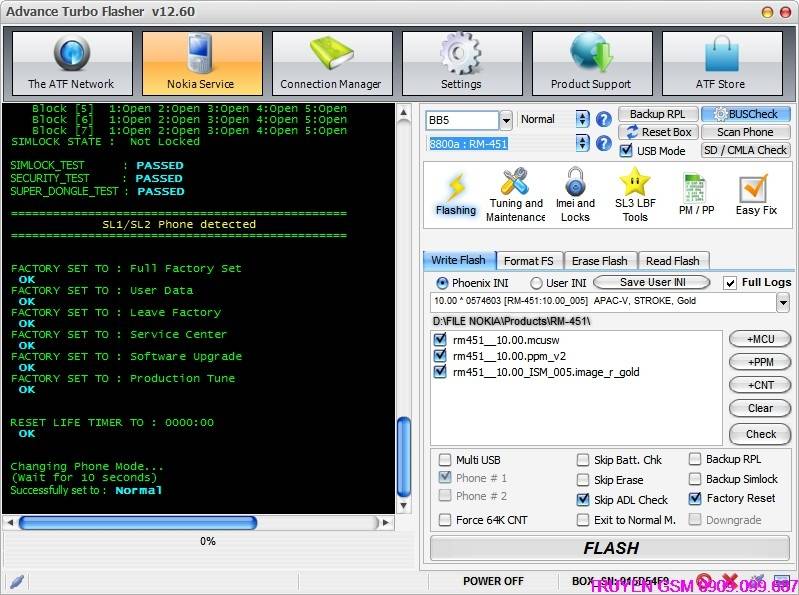Select Tuning and Maintenance tools
Viewport: 799px width, 595px height.
tap(516, 196)
